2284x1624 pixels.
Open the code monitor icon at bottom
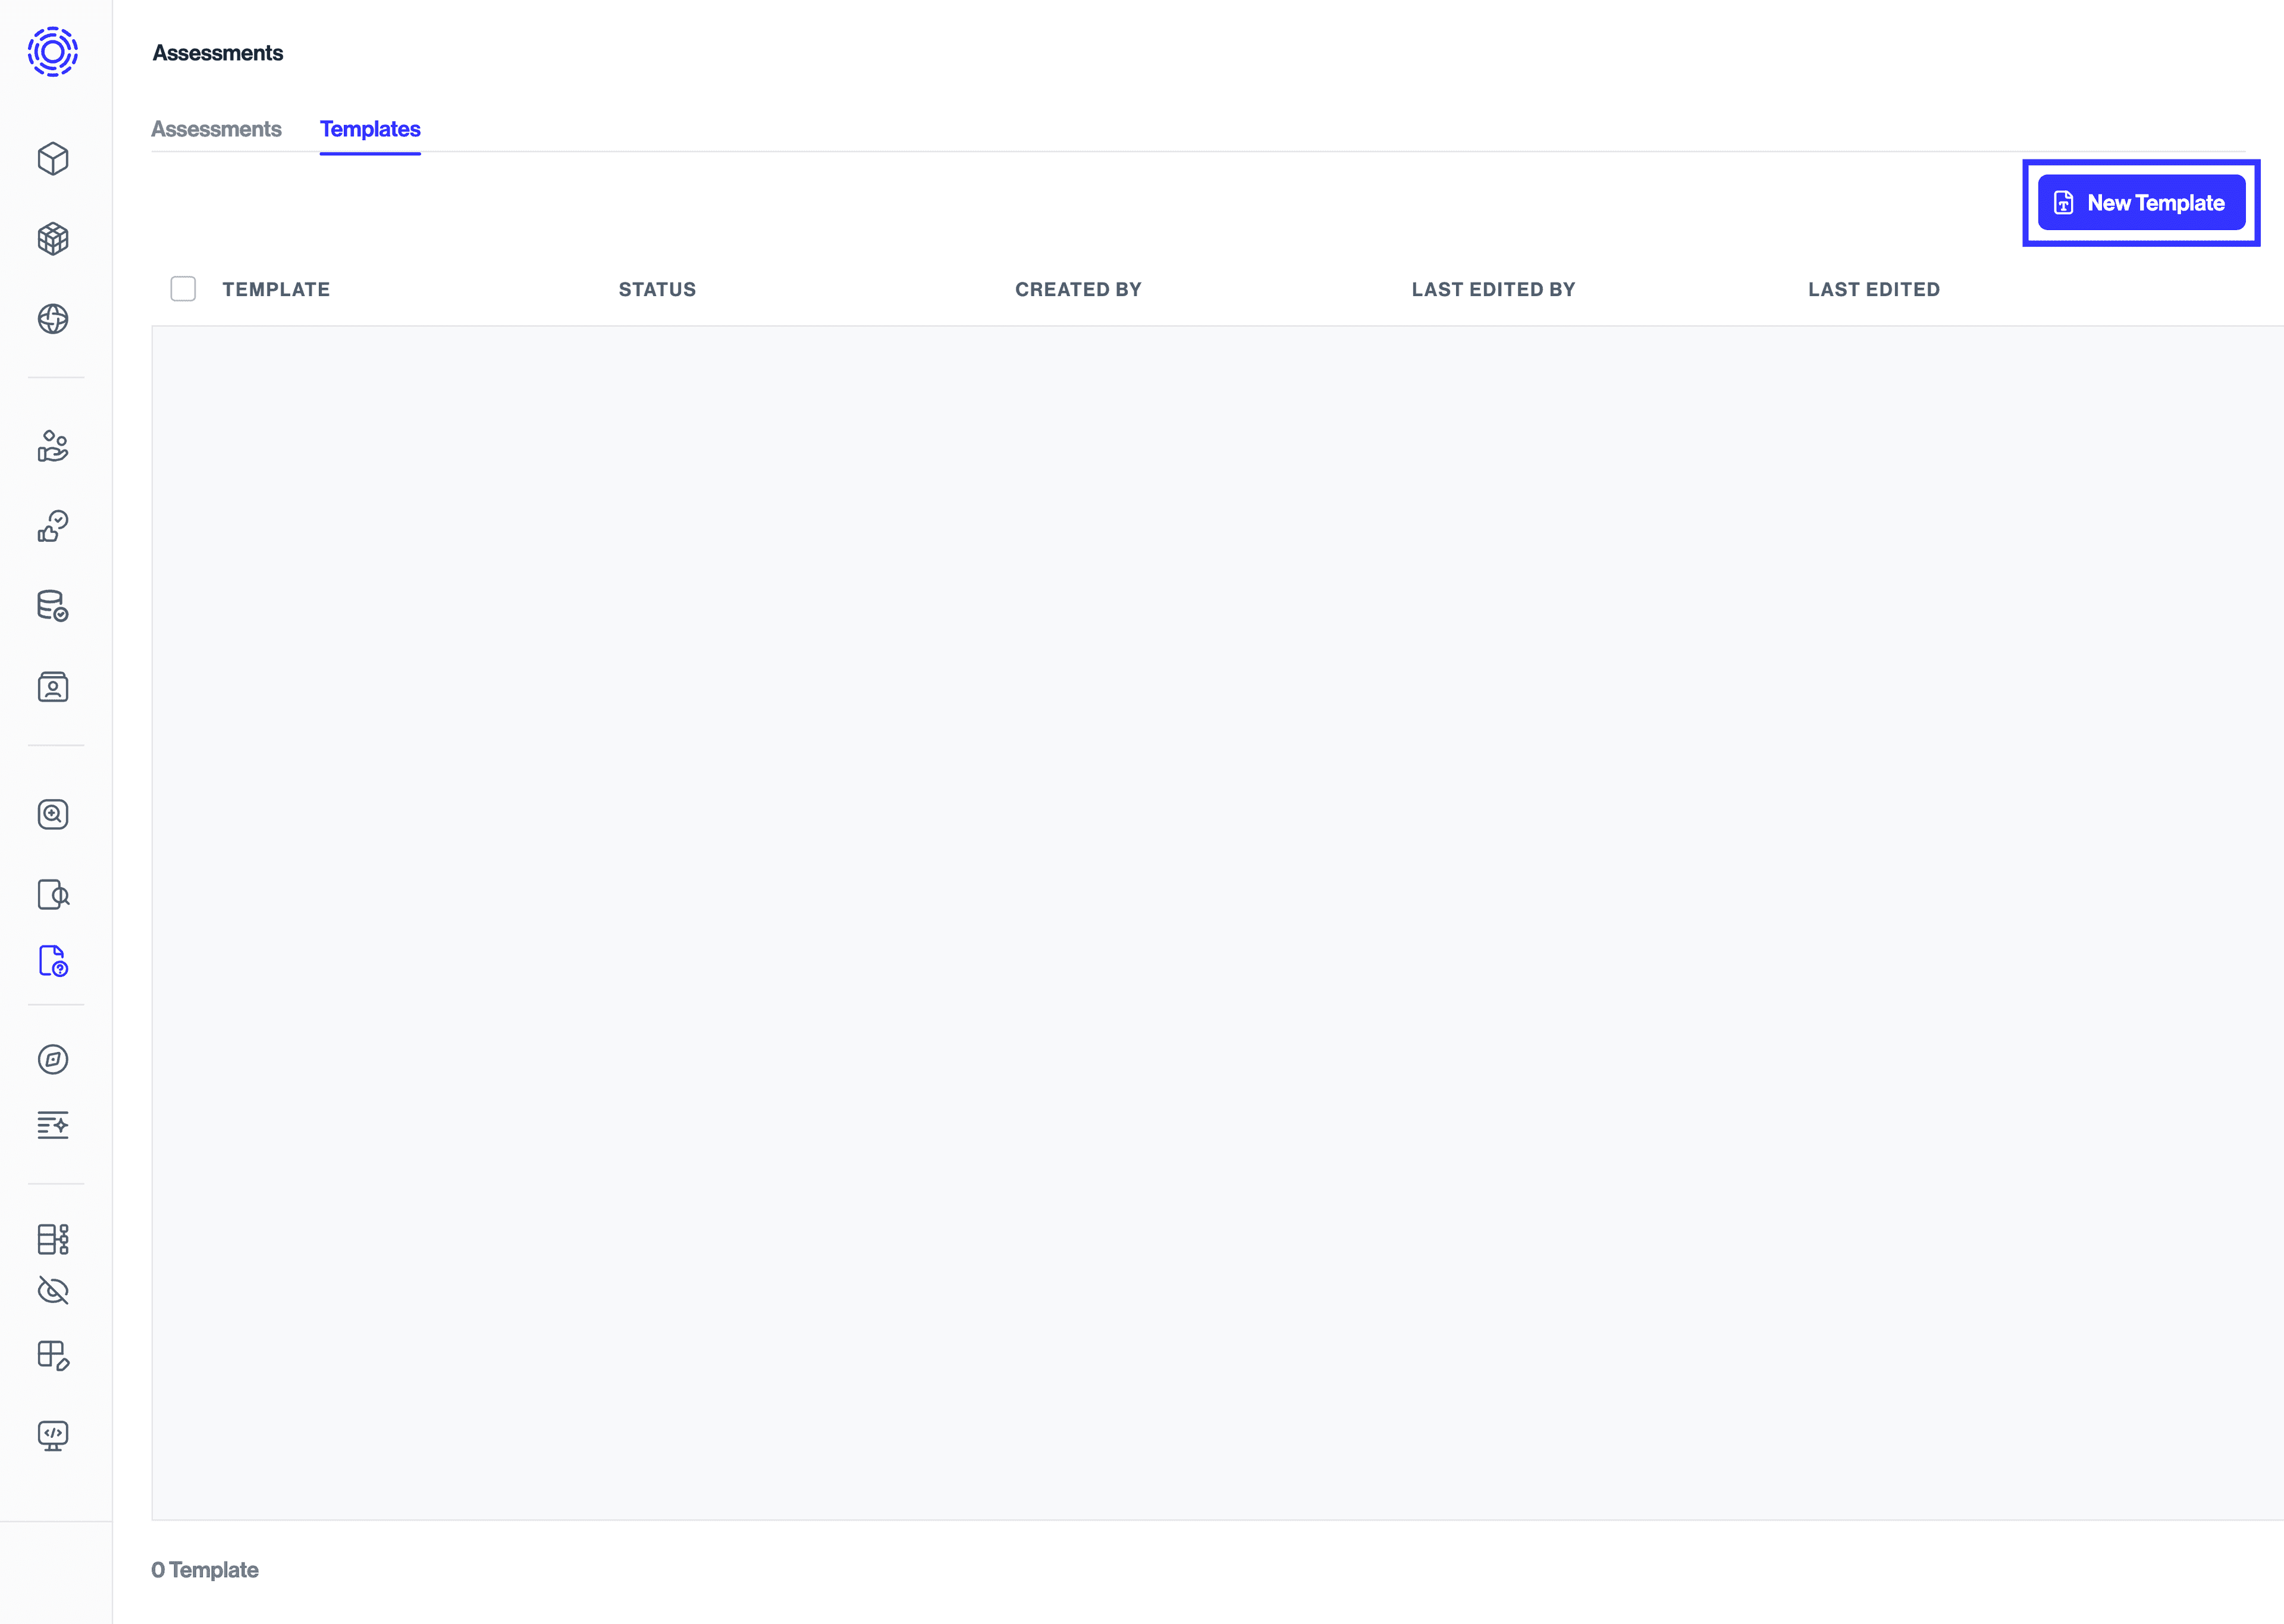click(x=52, y=1437)
